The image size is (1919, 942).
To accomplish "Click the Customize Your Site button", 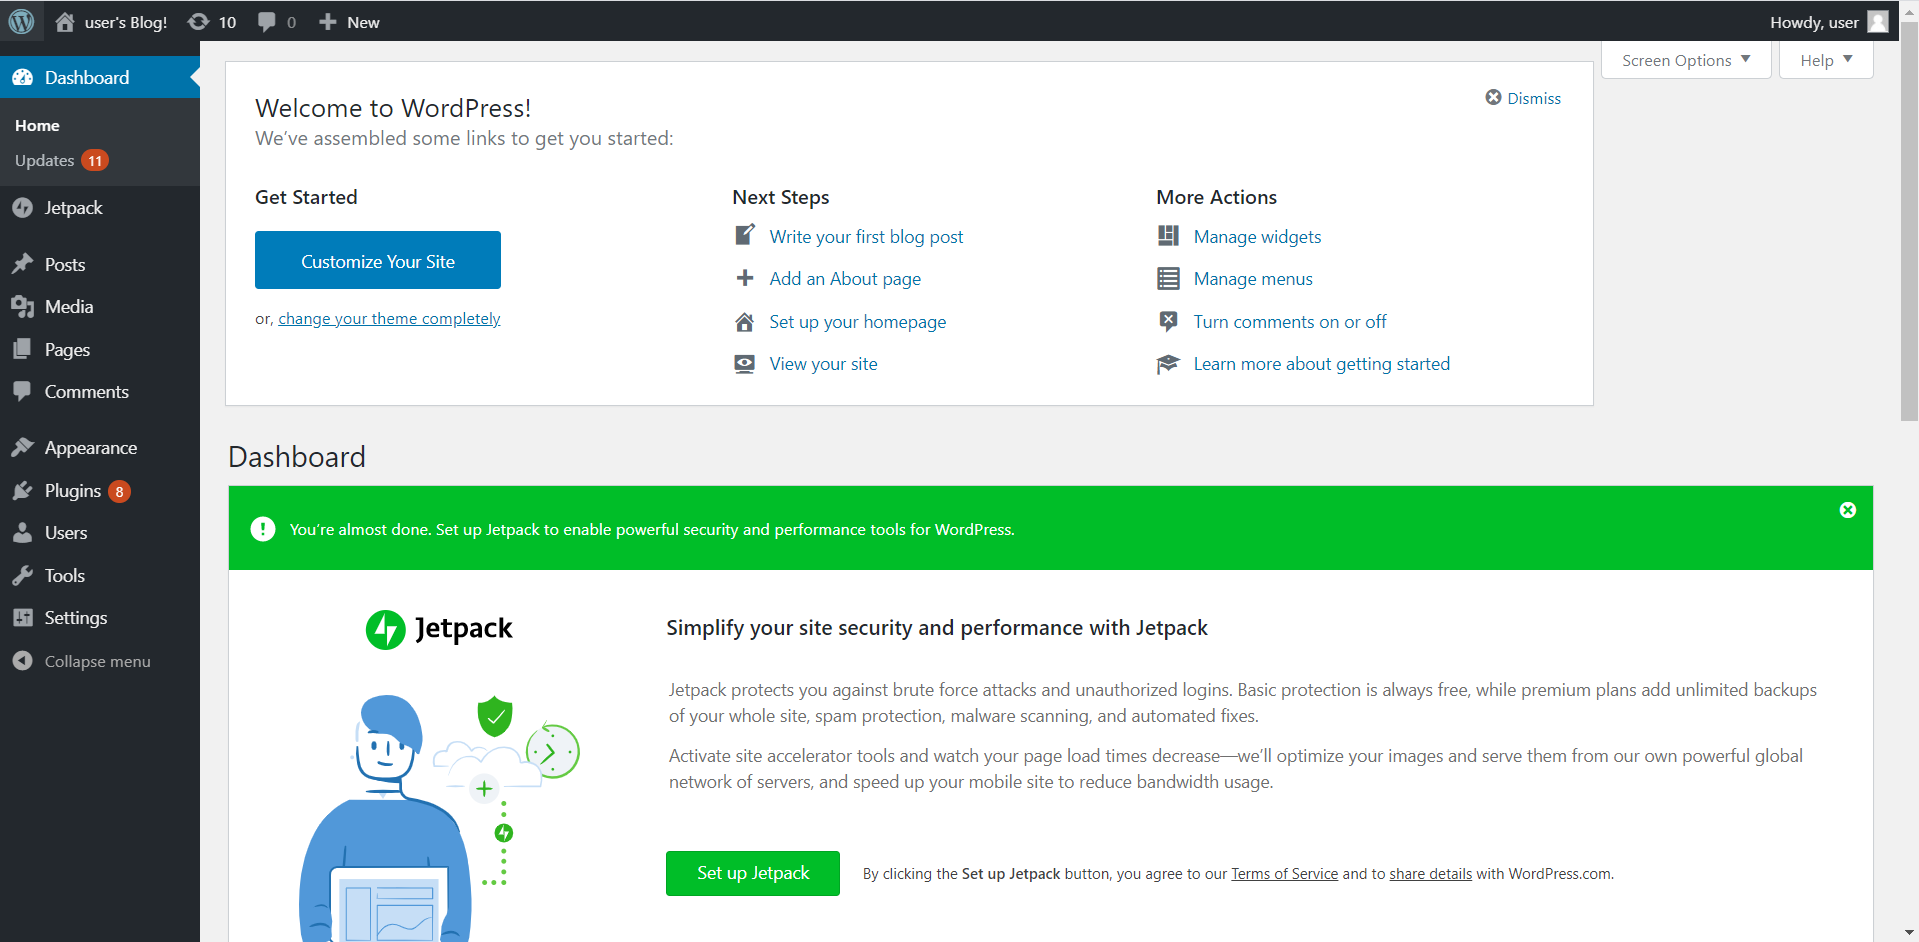I will click(378, 260).
